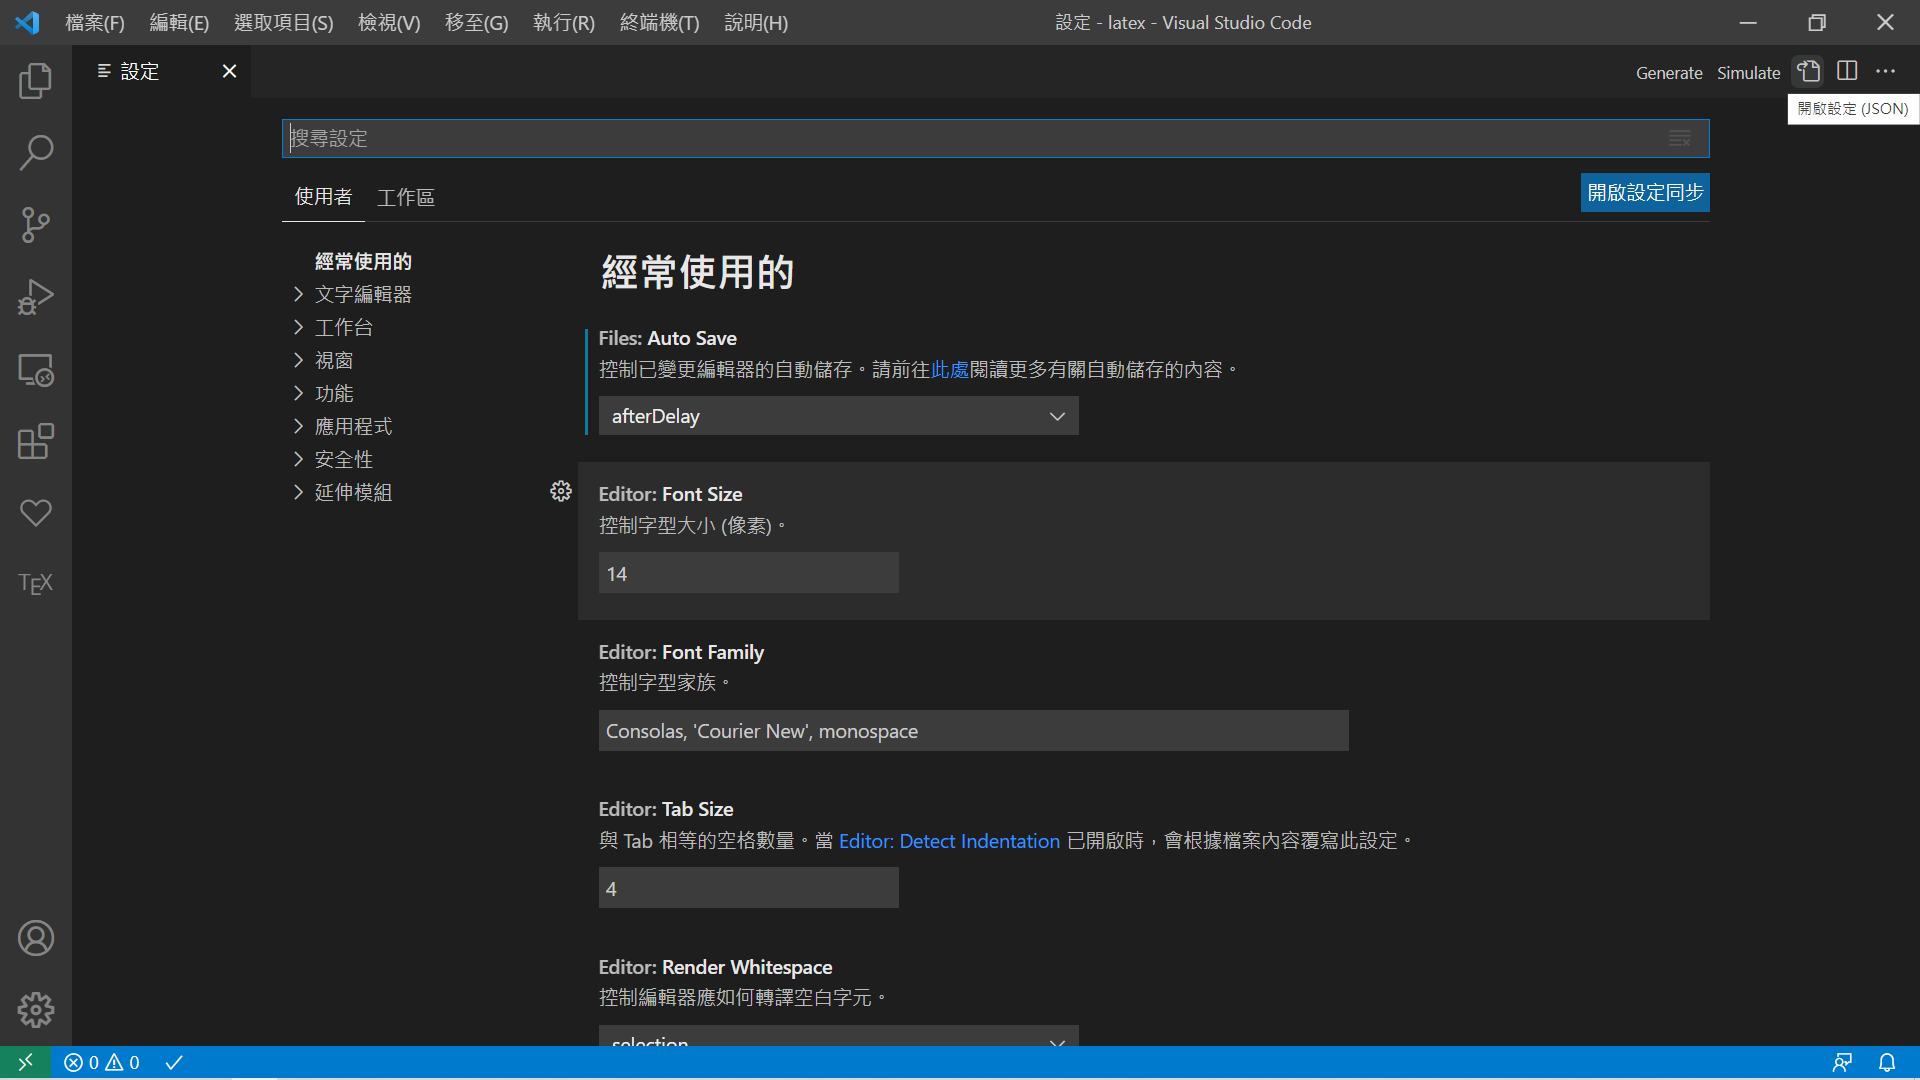Click Editor: Detect Indentation link

[x=948, y=841]
